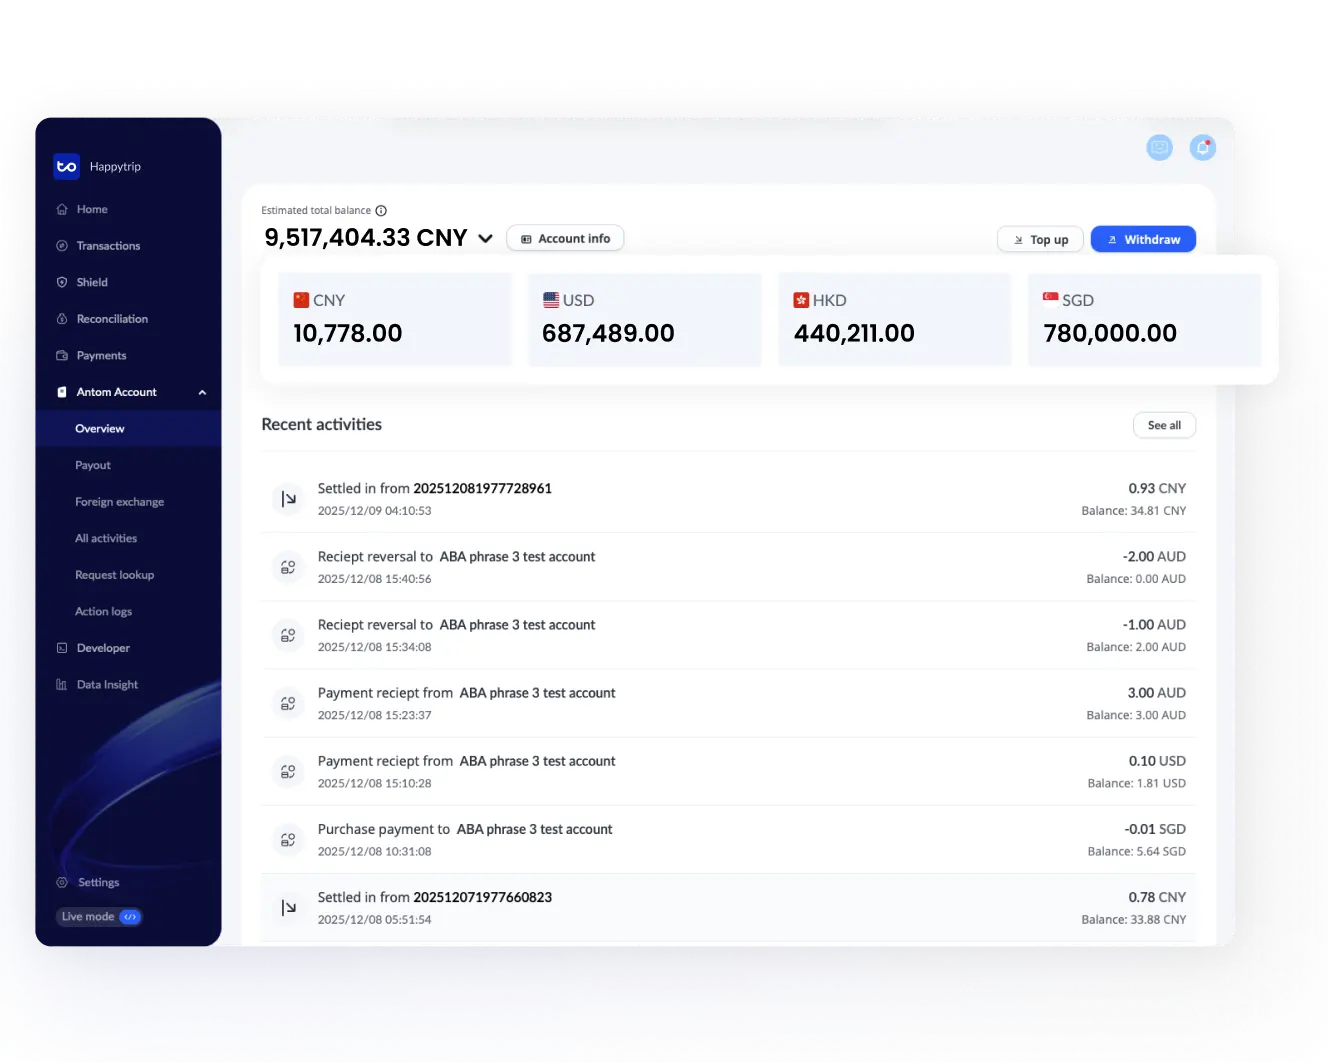
Task: Click settled-in icon for 0.78 CNY row
Action: pyautogui.click(x=288, y=908)
